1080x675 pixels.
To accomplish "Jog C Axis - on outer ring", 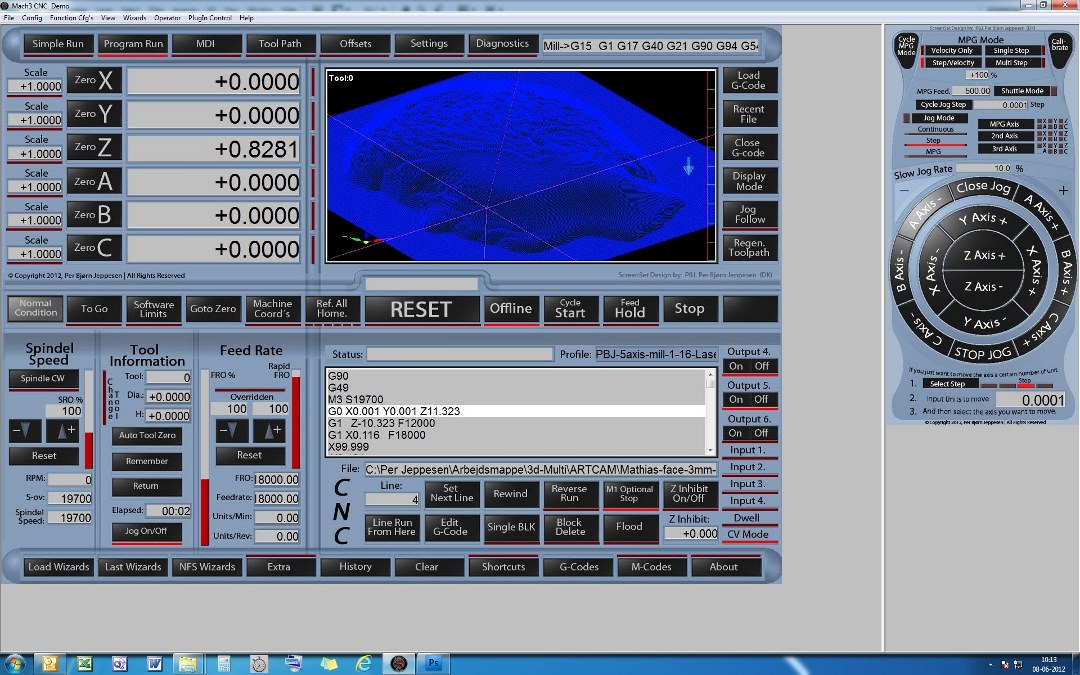I will click(x=926, y=331).
